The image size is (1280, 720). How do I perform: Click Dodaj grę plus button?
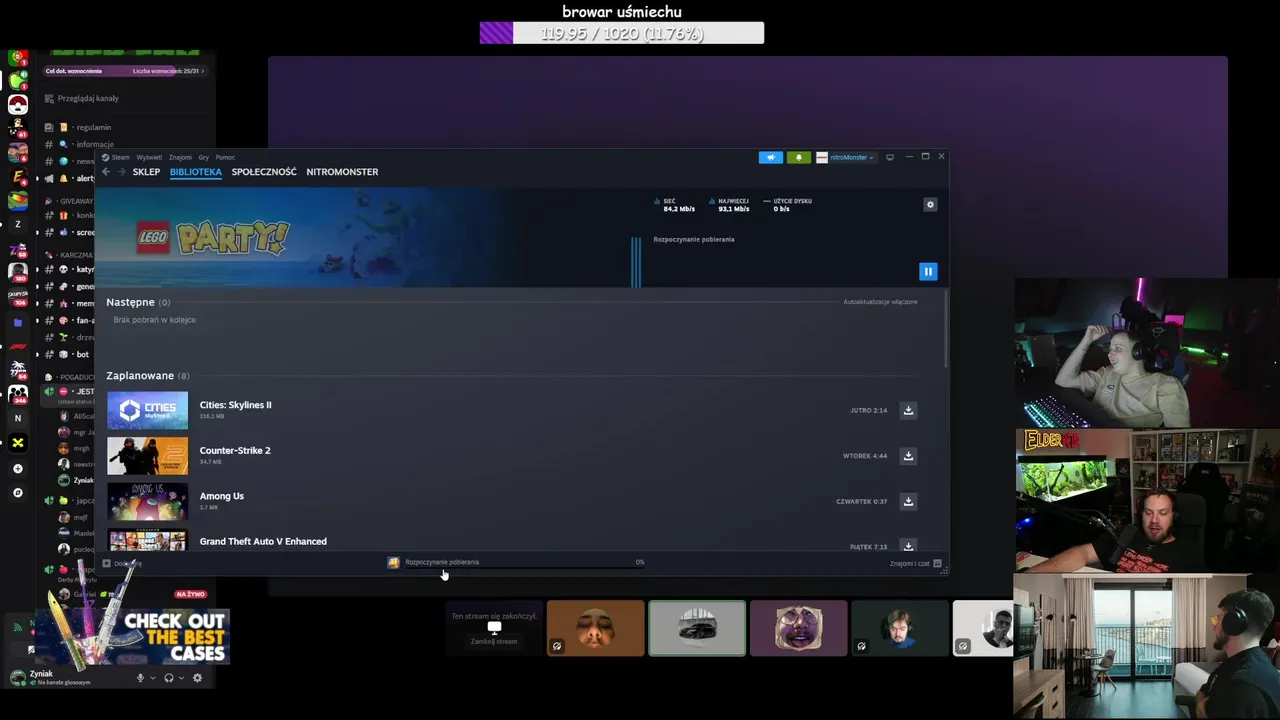[x=107, y=563]
